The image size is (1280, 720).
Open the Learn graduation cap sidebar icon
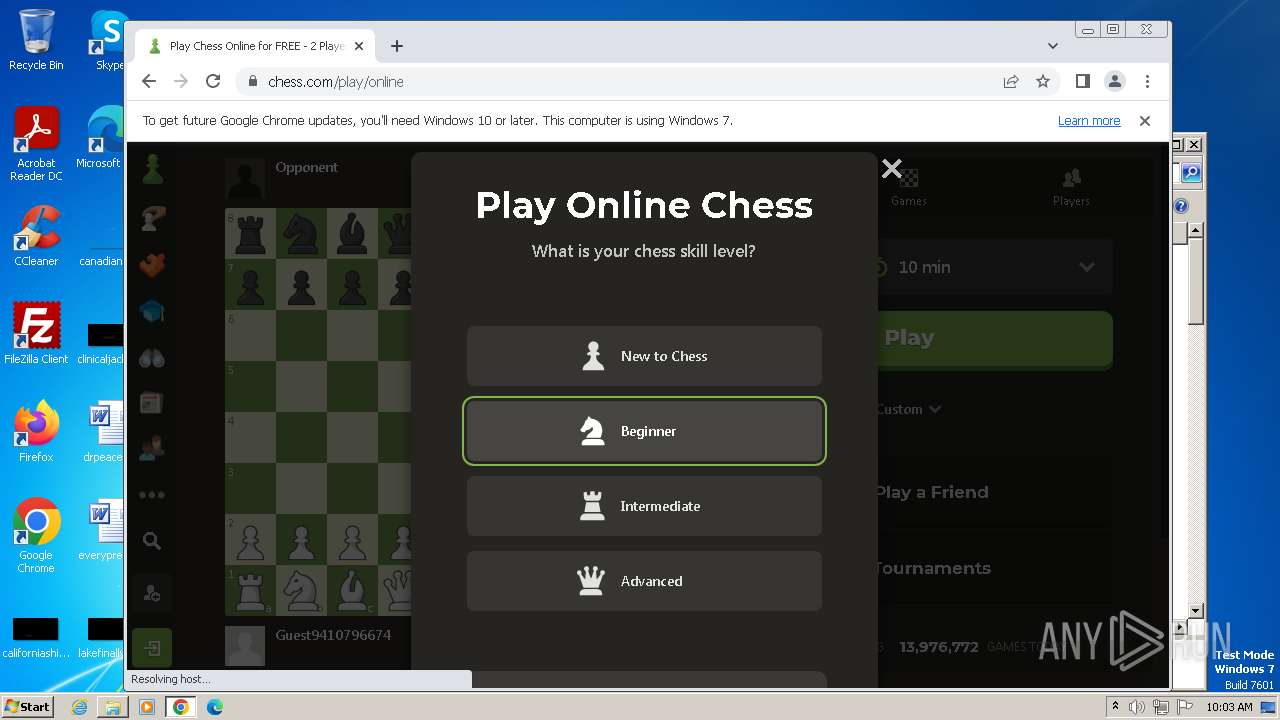click(152, 312)
